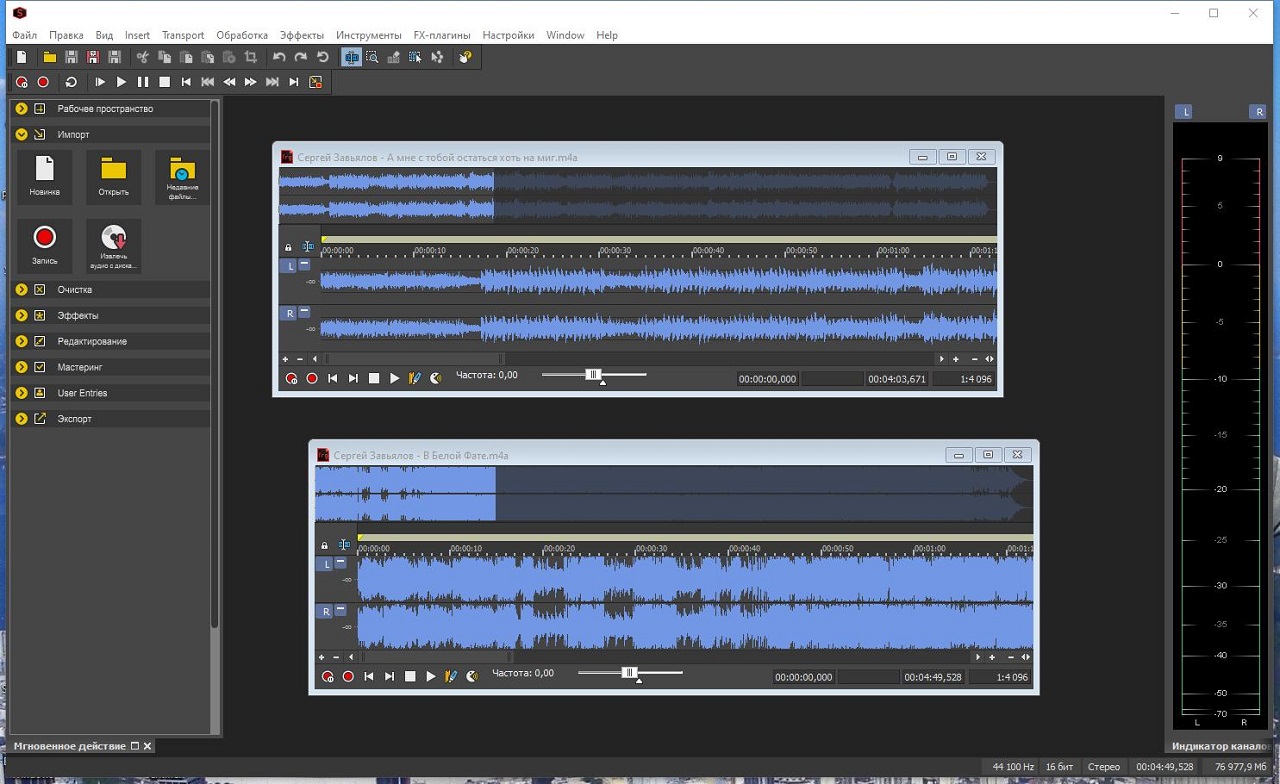
Task: Click the Запись record tile in Import panel
Action: pyautogui.click(x=44, y=245)
